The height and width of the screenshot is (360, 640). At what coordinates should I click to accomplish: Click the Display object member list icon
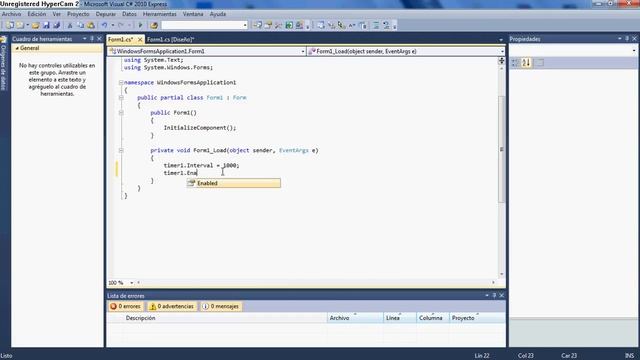point(321,25)
